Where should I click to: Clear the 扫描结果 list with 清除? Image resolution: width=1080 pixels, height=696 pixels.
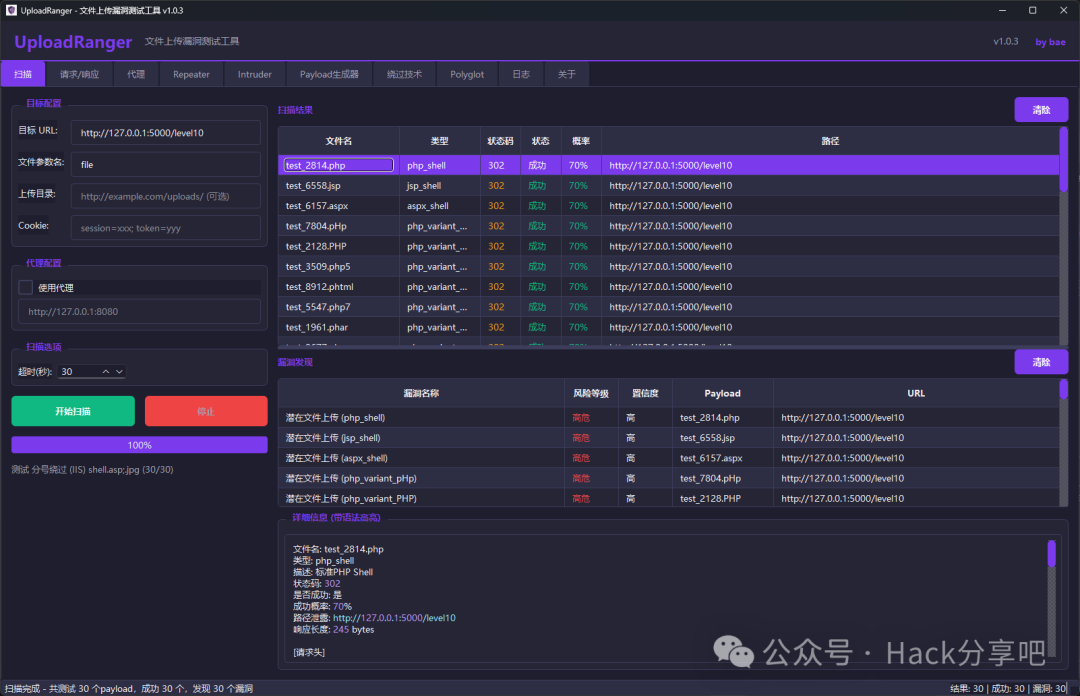[1041, 110]
